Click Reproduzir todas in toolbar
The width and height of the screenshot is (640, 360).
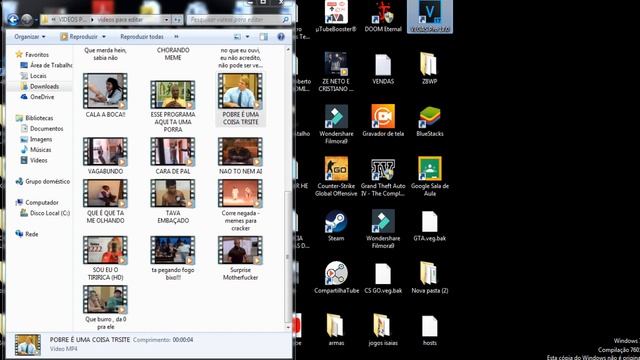(x=142, y=37)
